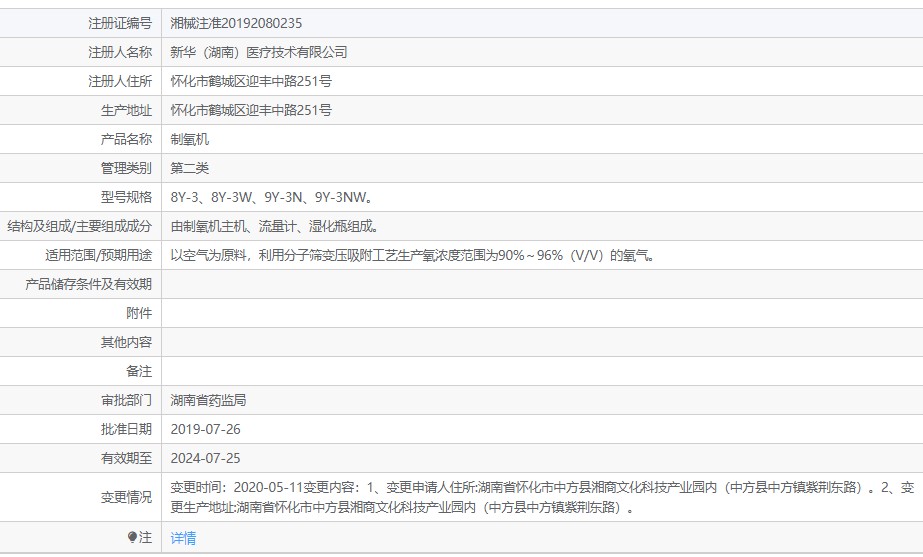Click change record text starting 变更时间：2020-05-11

(542, 498)
